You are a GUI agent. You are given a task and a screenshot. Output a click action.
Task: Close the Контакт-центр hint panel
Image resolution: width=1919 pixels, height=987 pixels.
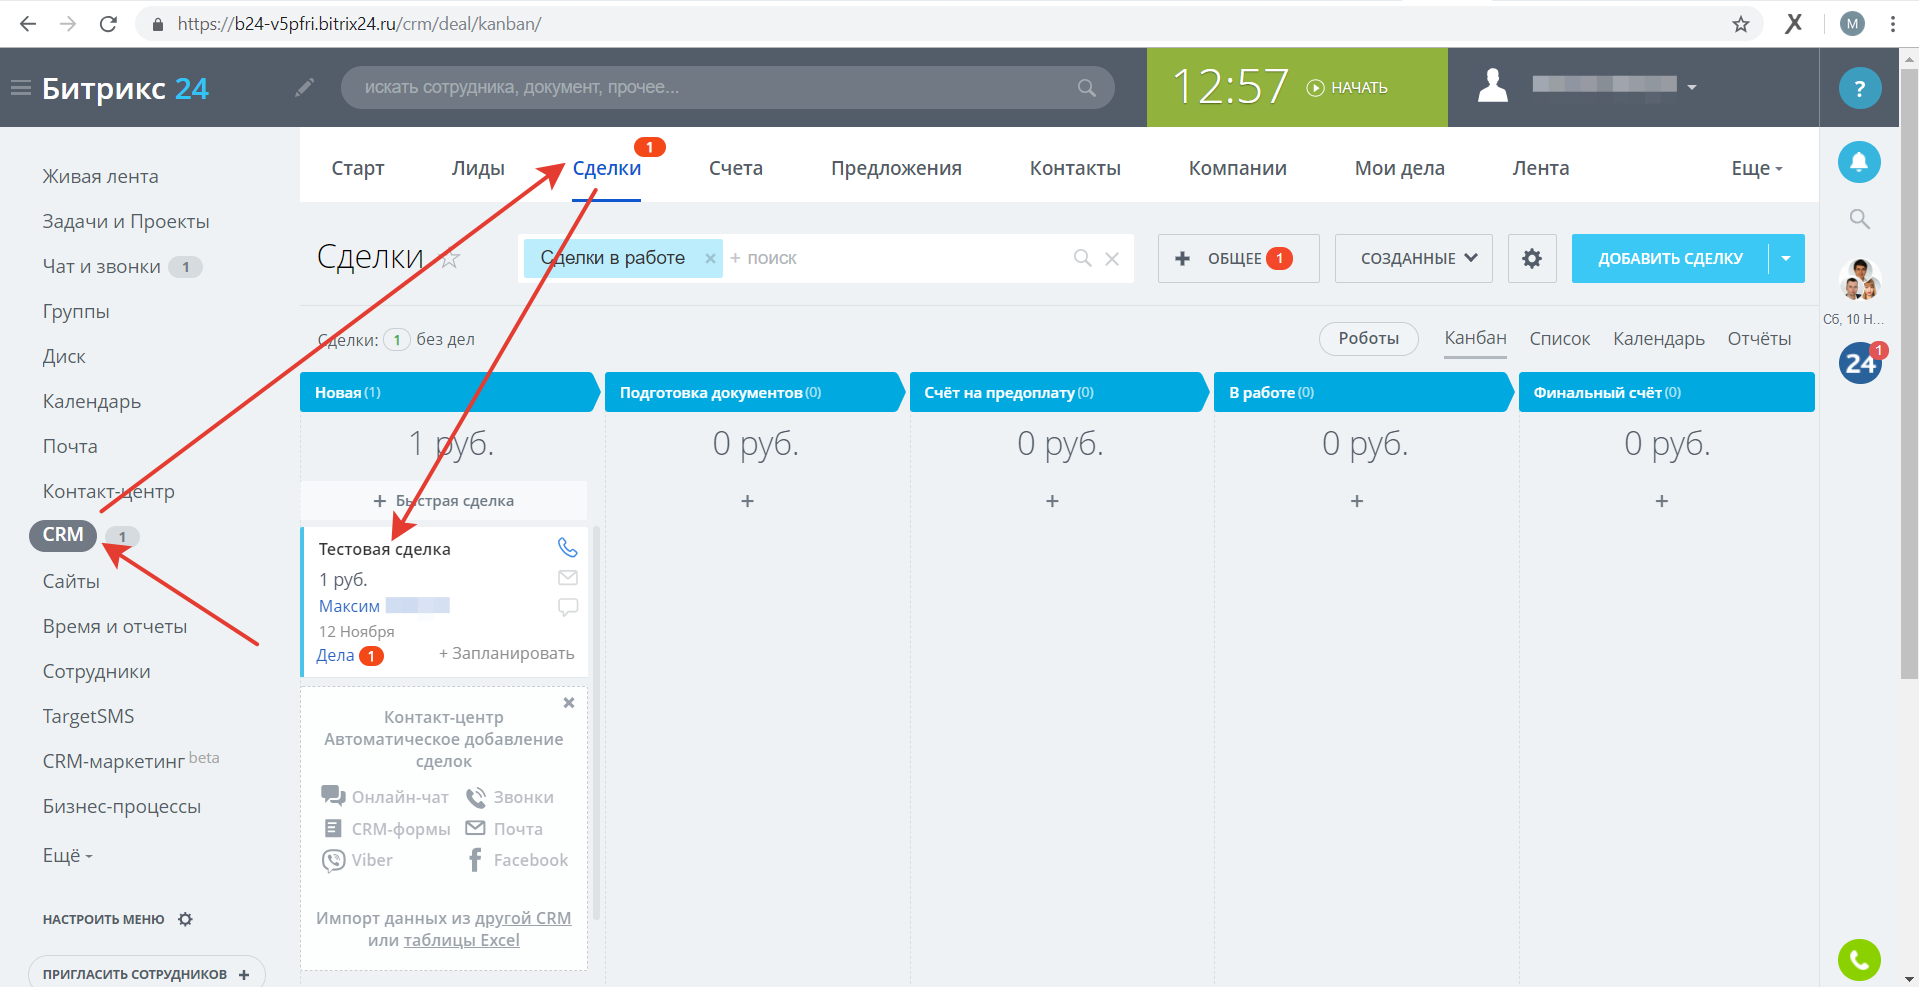coord(568,703)
